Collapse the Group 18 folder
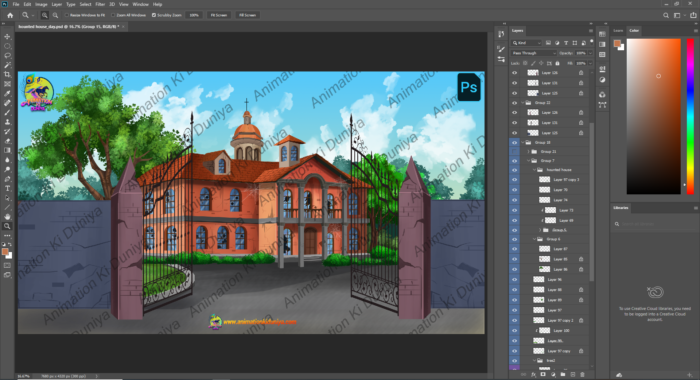700x380 pixels. [x=523, y=142]
